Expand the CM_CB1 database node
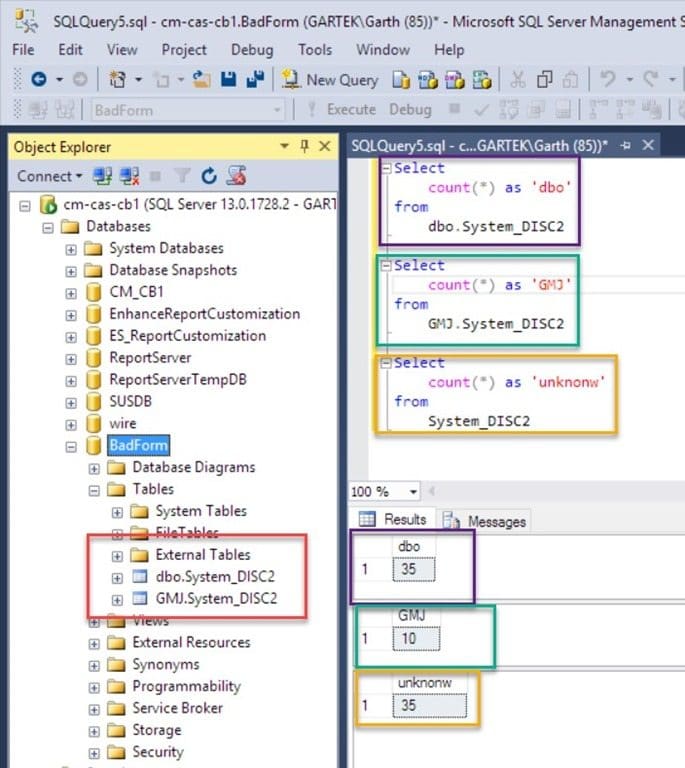685x768 pixels. pyautogui.click(x=71, y=293)
